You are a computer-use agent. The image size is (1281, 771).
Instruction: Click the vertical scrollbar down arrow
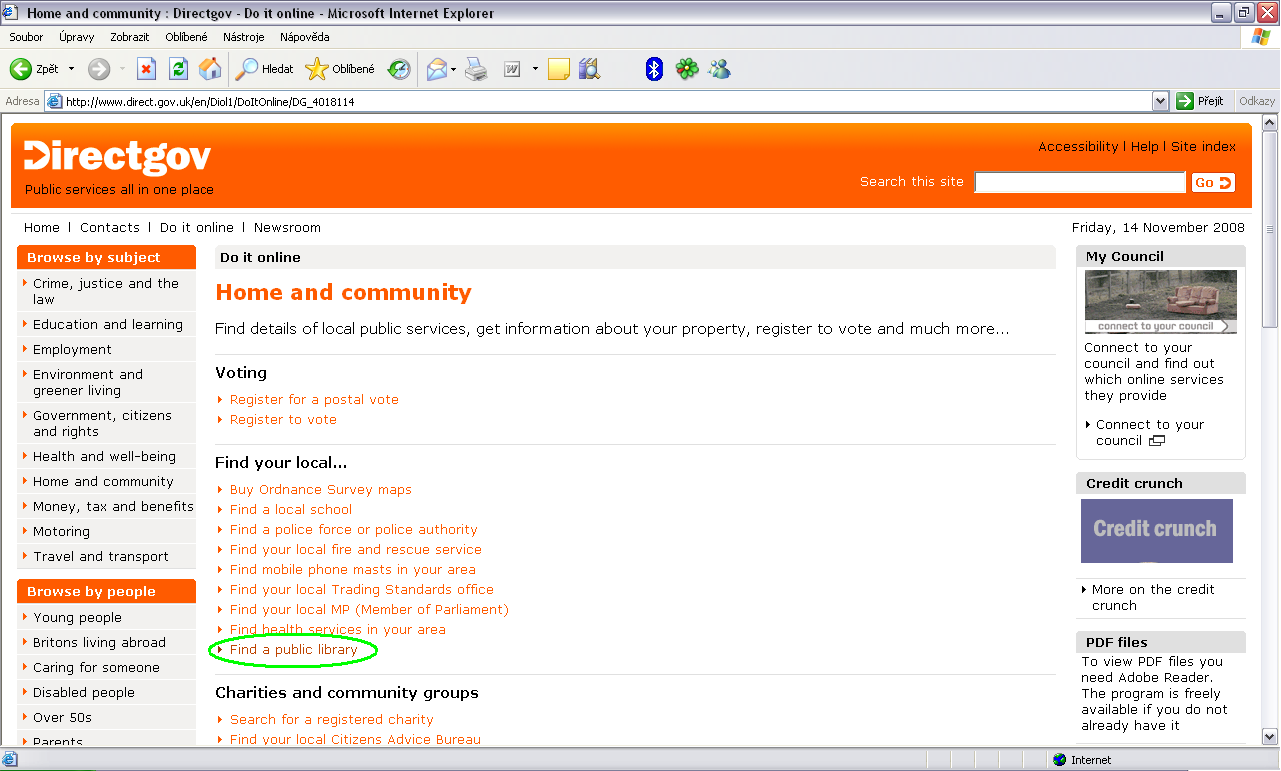(x=1270, y=737)
